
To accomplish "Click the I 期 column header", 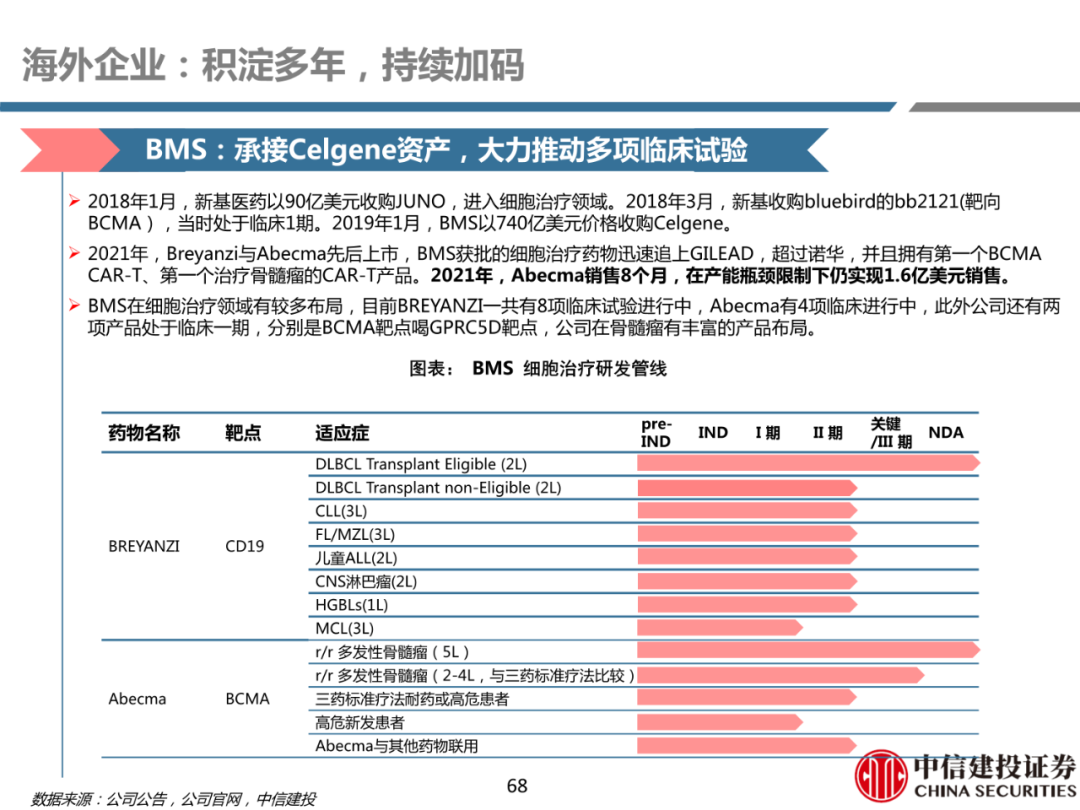I will 767,433.
